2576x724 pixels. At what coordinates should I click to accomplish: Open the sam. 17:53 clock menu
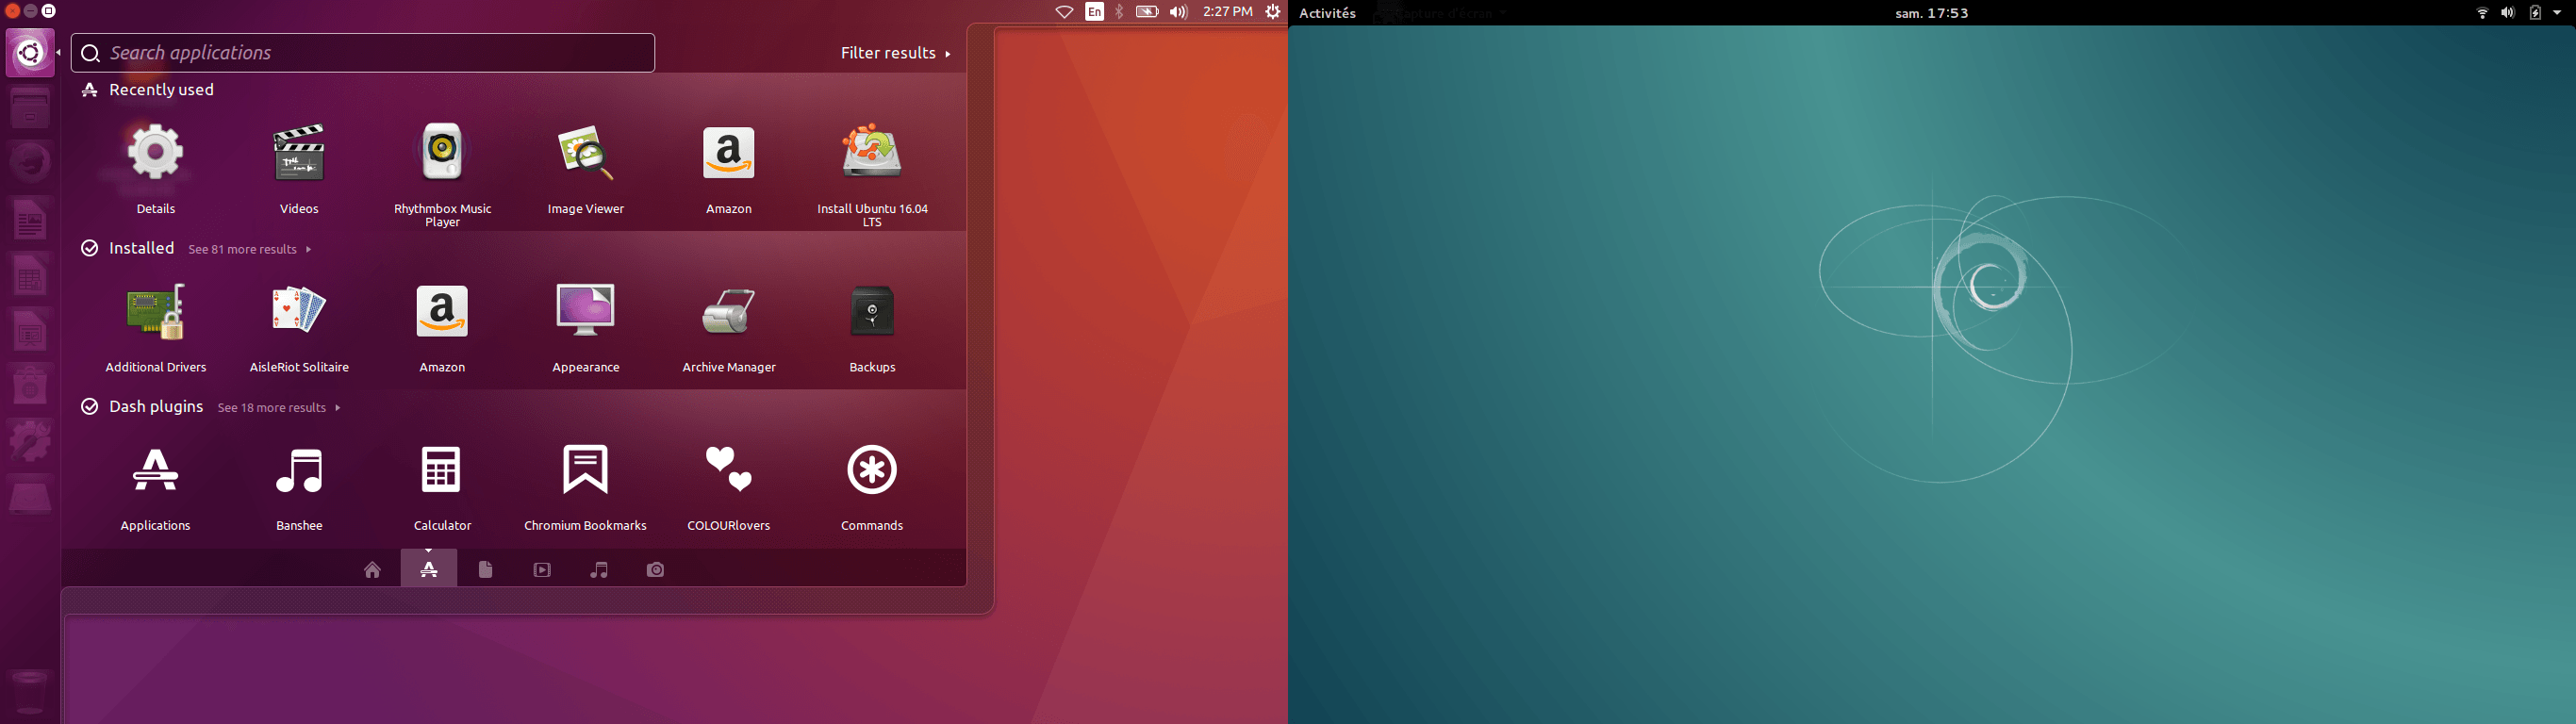coord(1931,13)
